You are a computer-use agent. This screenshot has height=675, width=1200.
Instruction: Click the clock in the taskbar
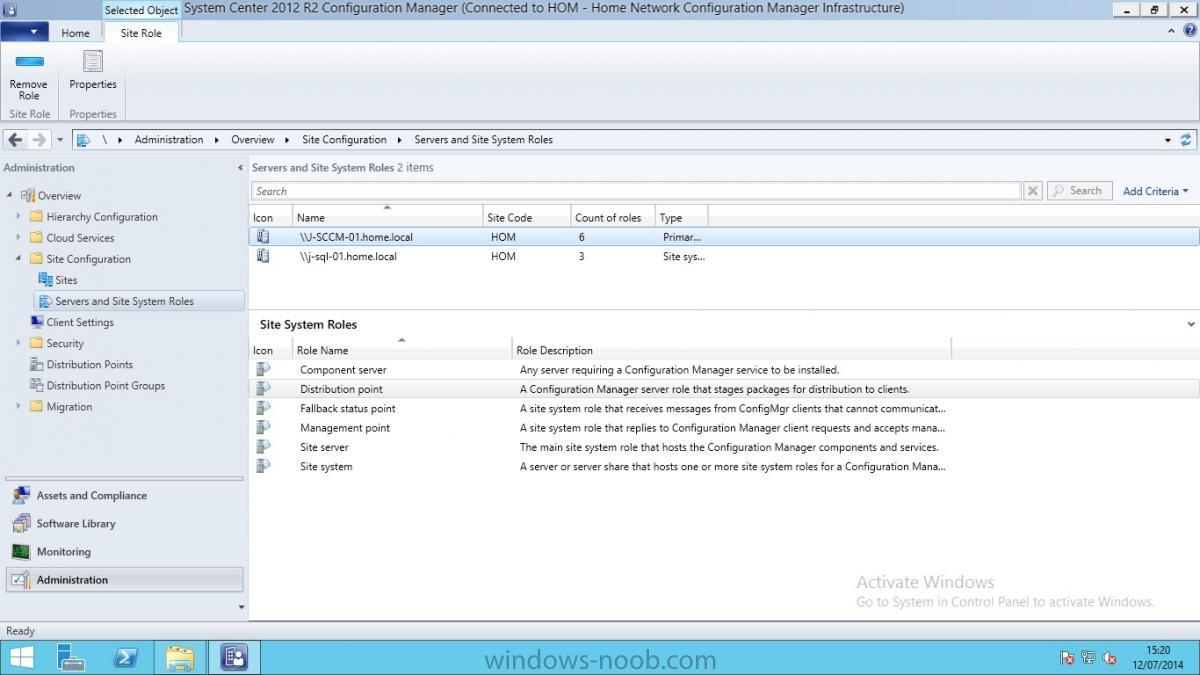point(1158,658)
